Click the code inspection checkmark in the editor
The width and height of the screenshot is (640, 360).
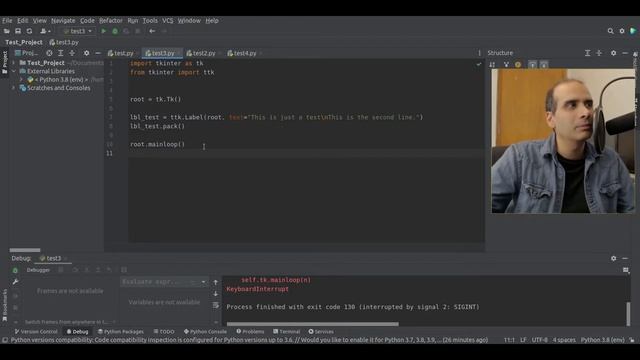478,64
